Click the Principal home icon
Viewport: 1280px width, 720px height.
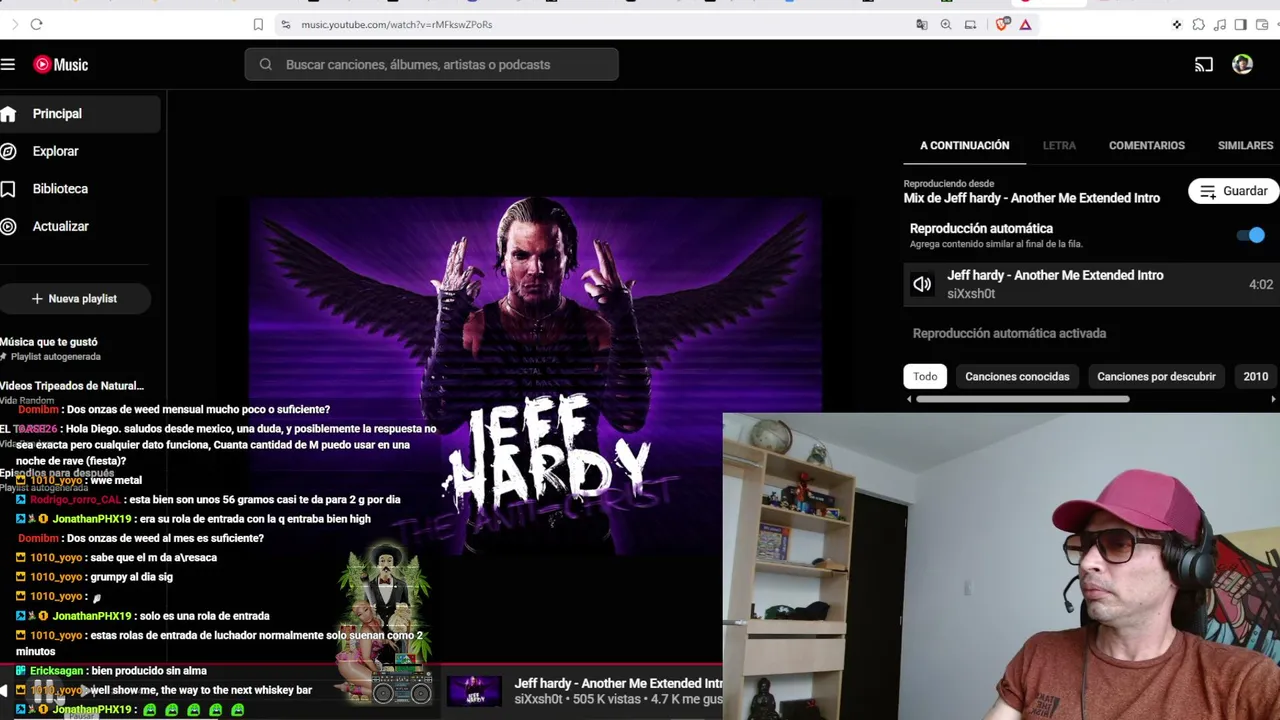tap(8, 114)
